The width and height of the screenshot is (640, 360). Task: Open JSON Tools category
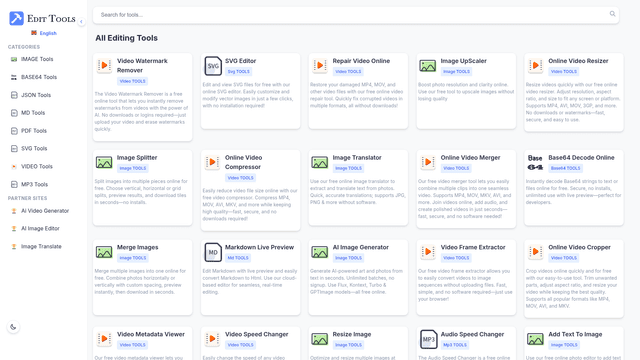point(36,95)
